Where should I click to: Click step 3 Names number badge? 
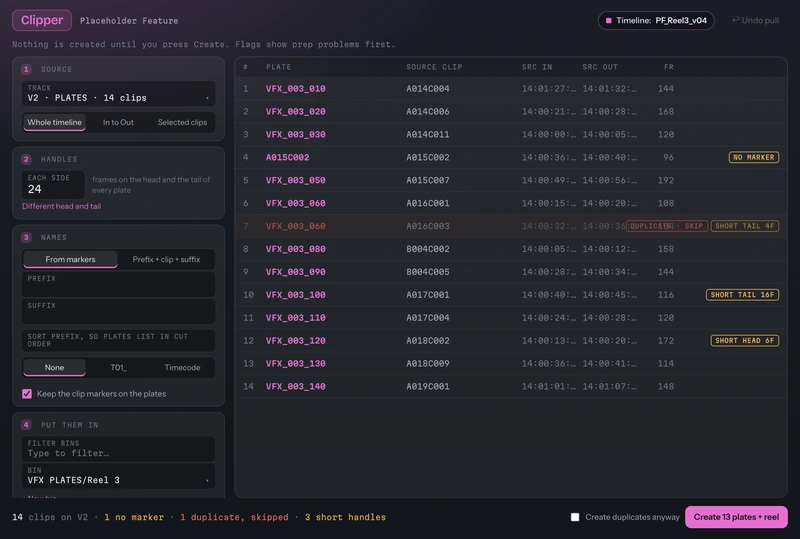pyautogui.click(x=27, y=237)
